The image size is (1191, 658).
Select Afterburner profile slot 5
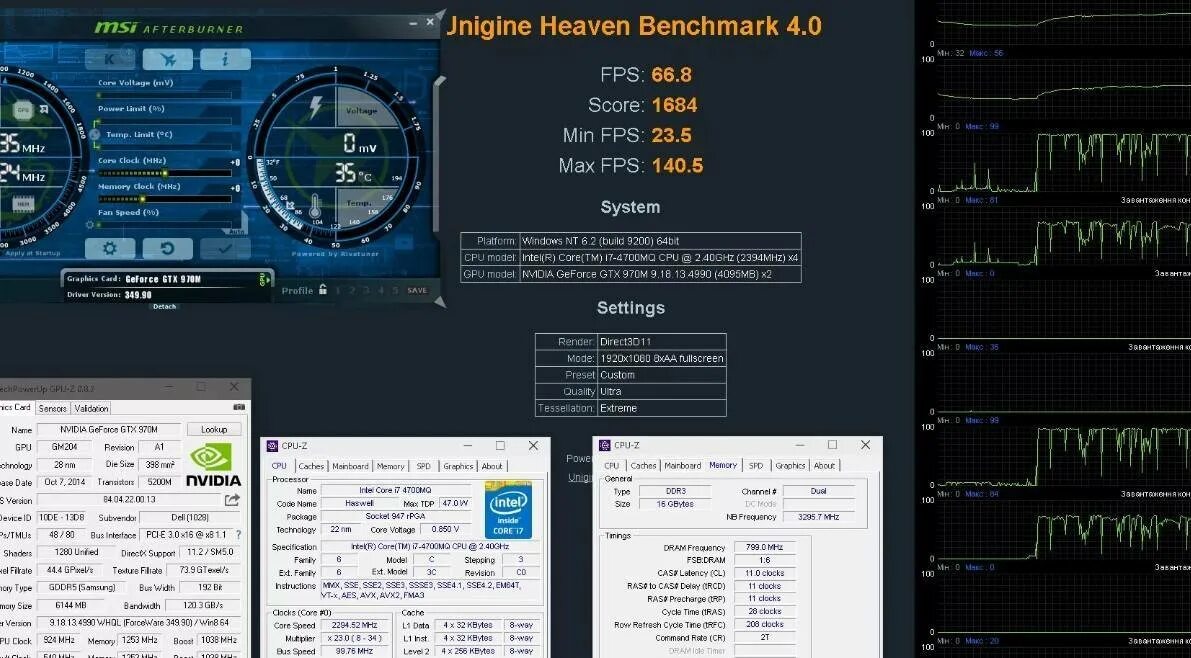[393, 290]
